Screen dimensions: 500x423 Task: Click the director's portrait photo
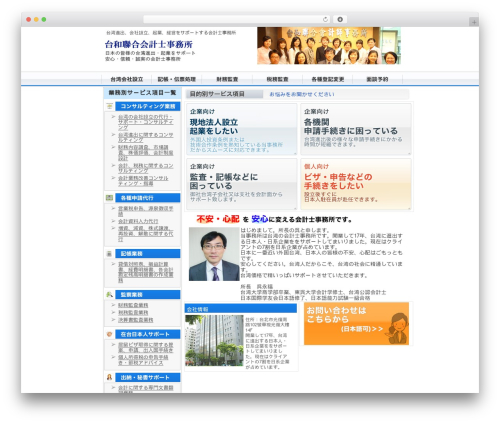214,254
